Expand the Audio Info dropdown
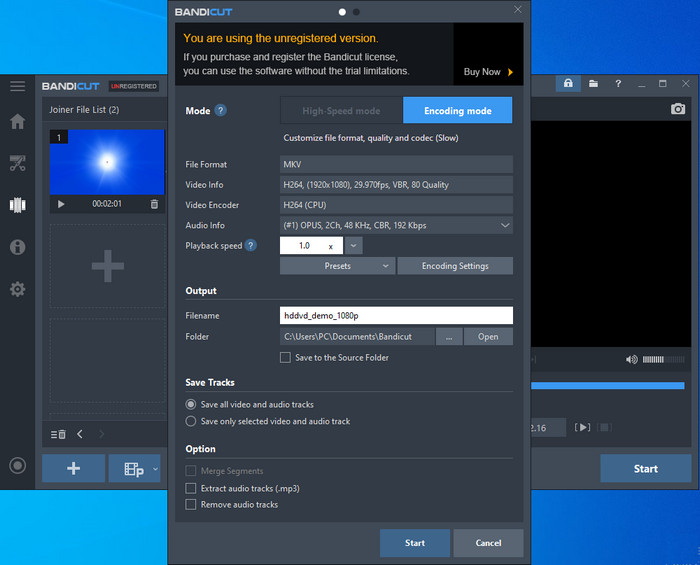This screenshot has height=565, width=700. (505, 226)
